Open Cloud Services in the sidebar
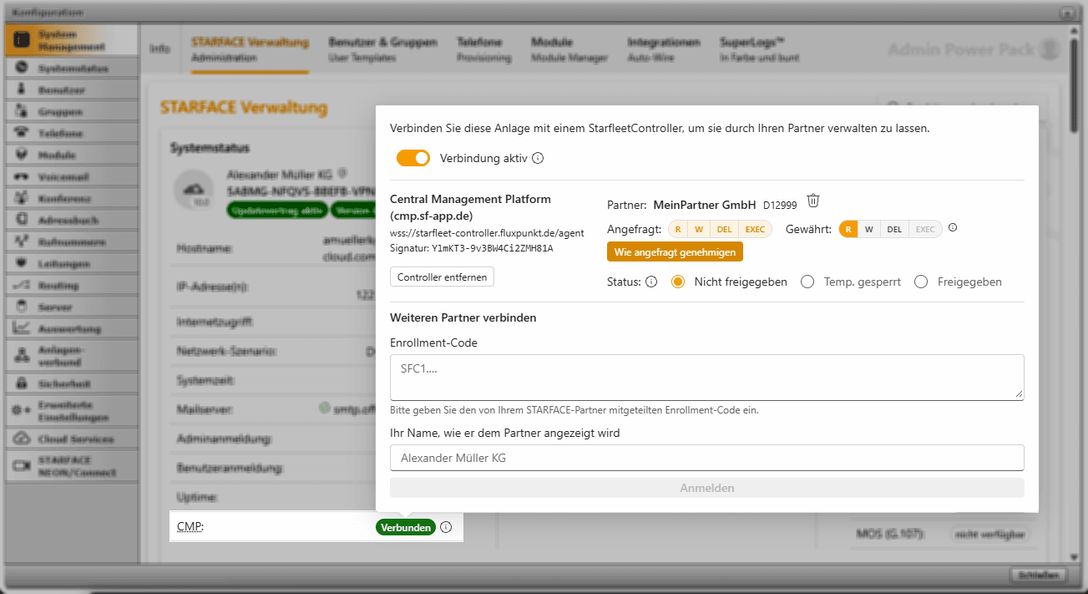Viewport: 1088px width, 594px height. pyautogui.click(x=71, y=439)
